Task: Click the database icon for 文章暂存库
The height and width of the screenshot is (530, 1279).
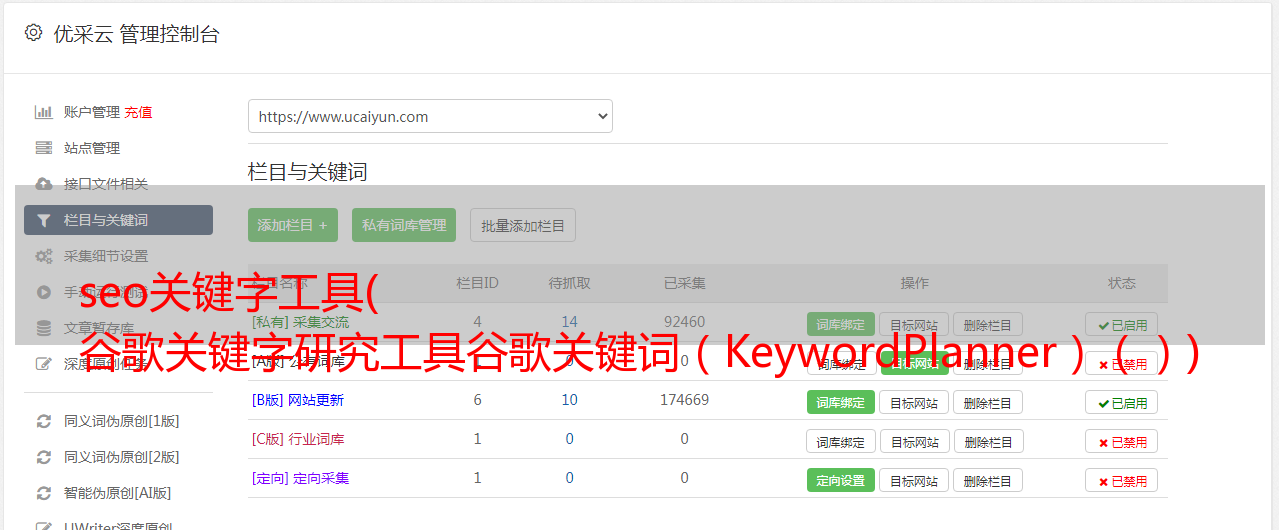Action: [x=43, y=328]
